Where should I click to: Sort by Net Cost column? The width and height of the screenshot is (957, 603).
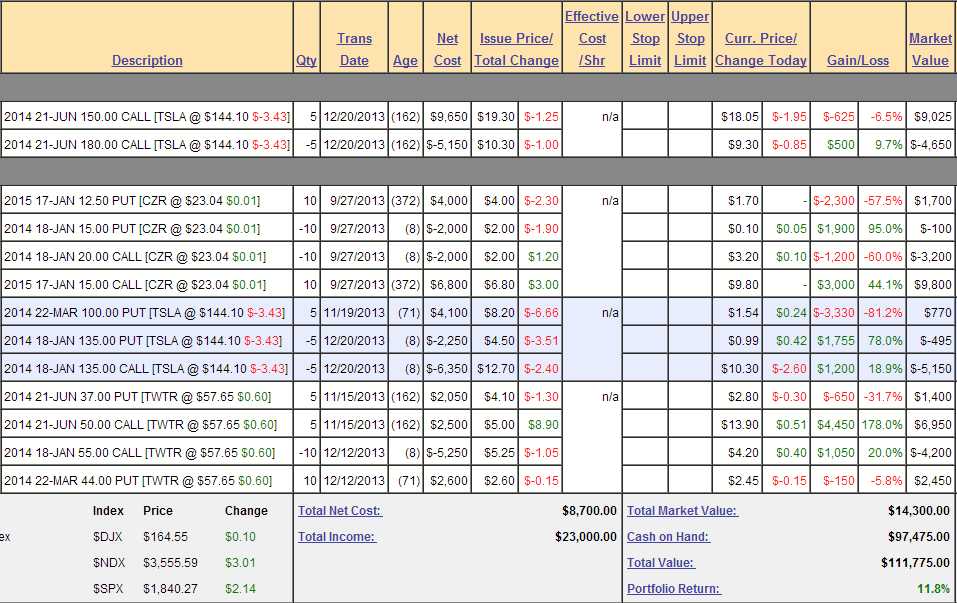[x=447, y=49]
